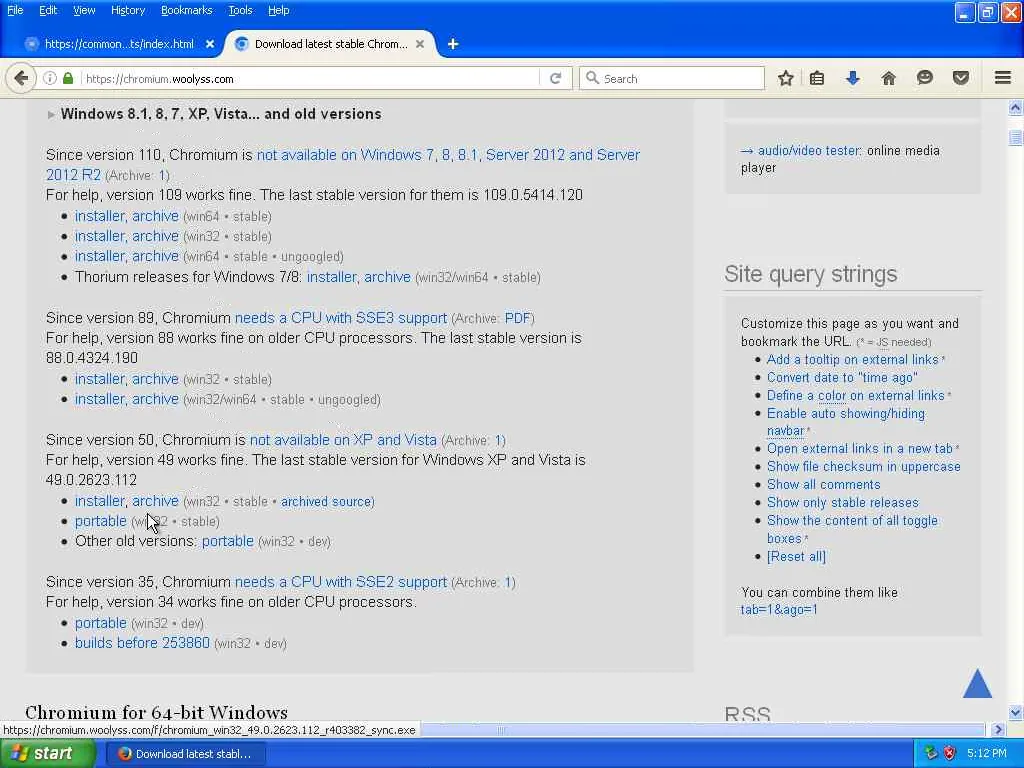Click the horizontal scrollbar right arrow
The width and height of the screenshot is (1024, 768).
point(998,729)
